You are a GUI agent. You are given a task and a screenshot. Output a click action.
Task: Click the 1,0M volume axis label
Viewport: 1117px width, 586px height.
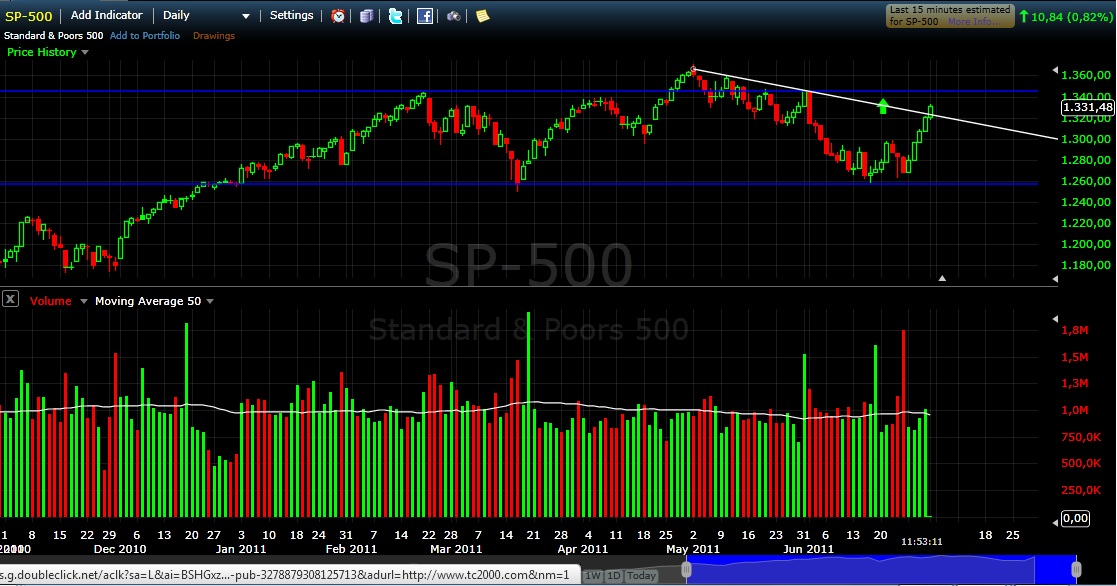[x=1075, y=410]
